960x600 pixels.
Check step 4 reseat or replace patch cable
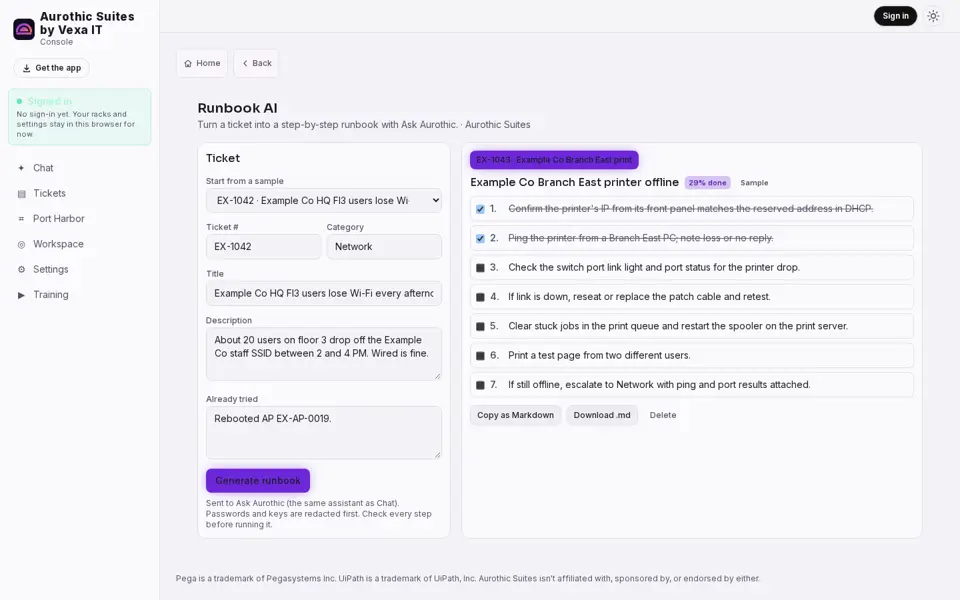pos(480,297)
